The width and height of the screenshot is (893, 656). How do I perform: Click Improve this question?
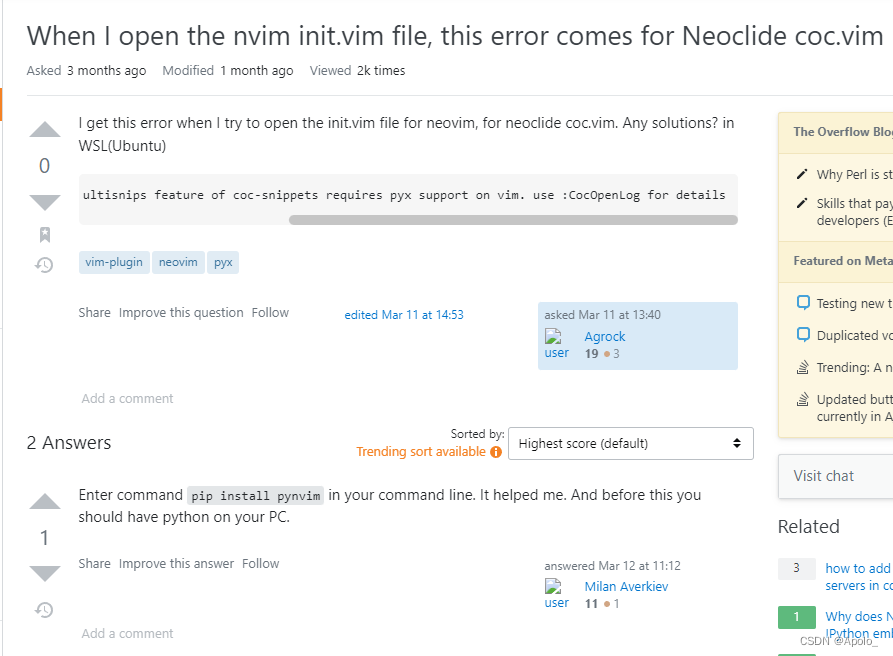(181, 312)
